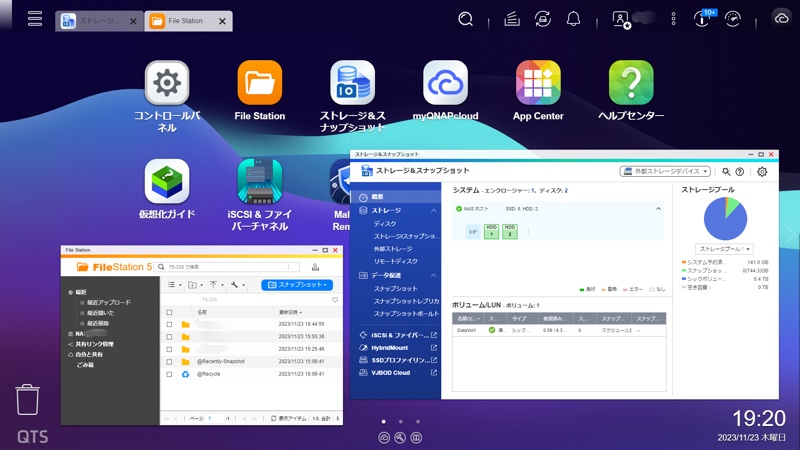Select スナップショットレプリカ in sidebar
Screen dimensions: 800x450
(406, 301)
